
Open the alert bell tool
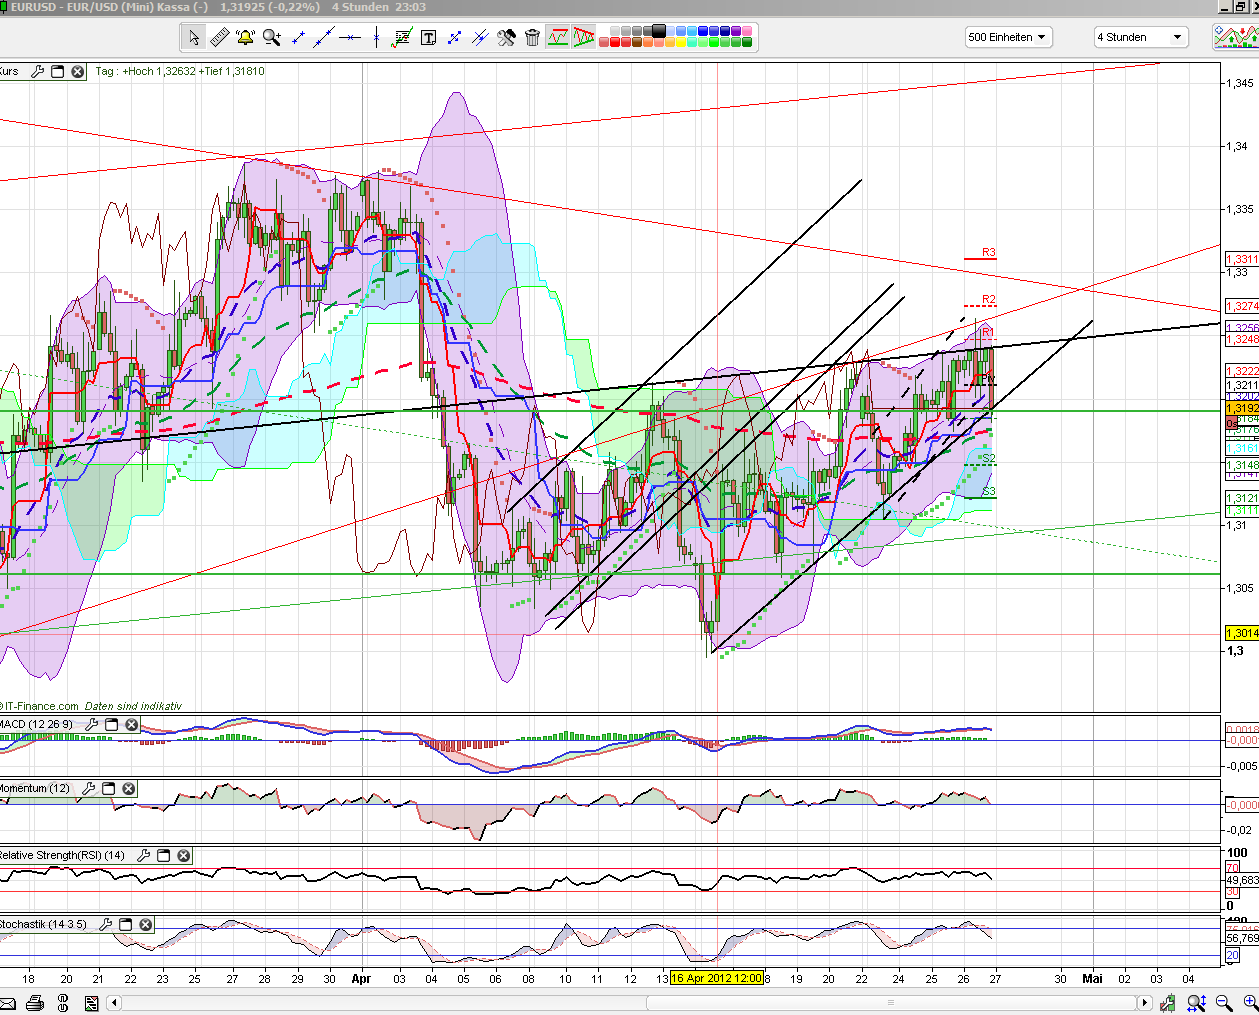pos(245,37)
